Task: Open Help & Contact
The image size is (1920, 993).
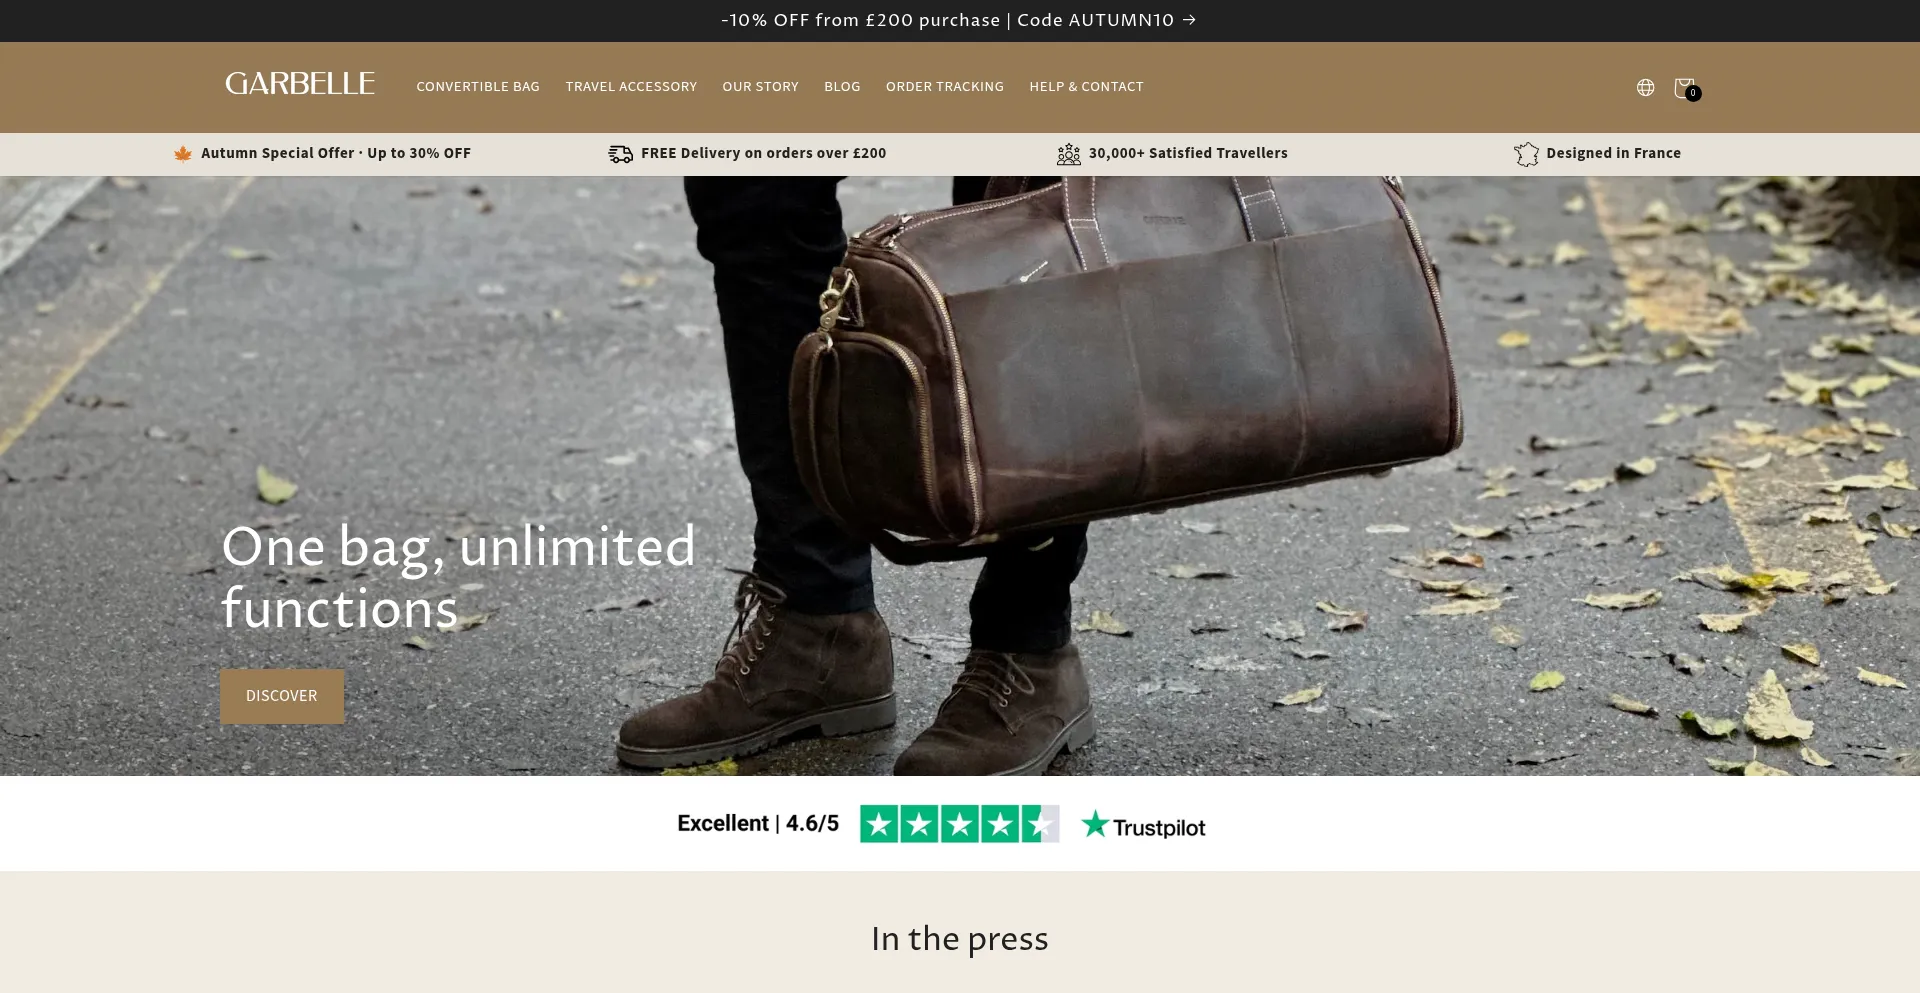Action: (x=1086, y=87)
